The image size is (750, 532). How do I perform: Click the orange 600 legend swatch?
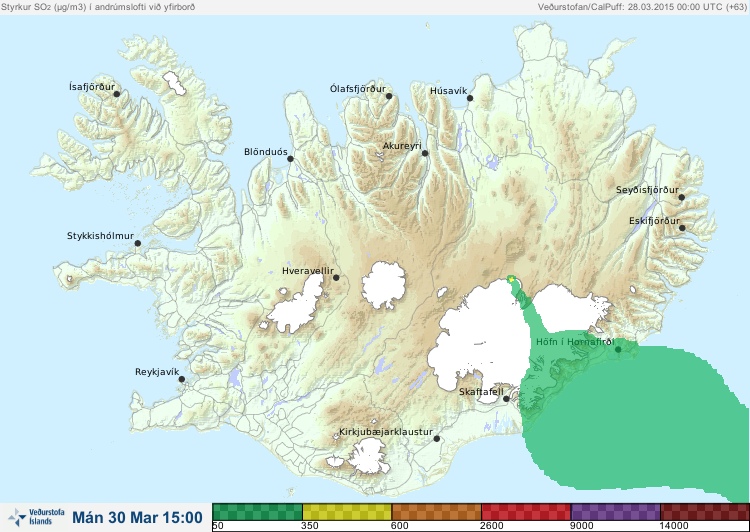tap(436, 512)
